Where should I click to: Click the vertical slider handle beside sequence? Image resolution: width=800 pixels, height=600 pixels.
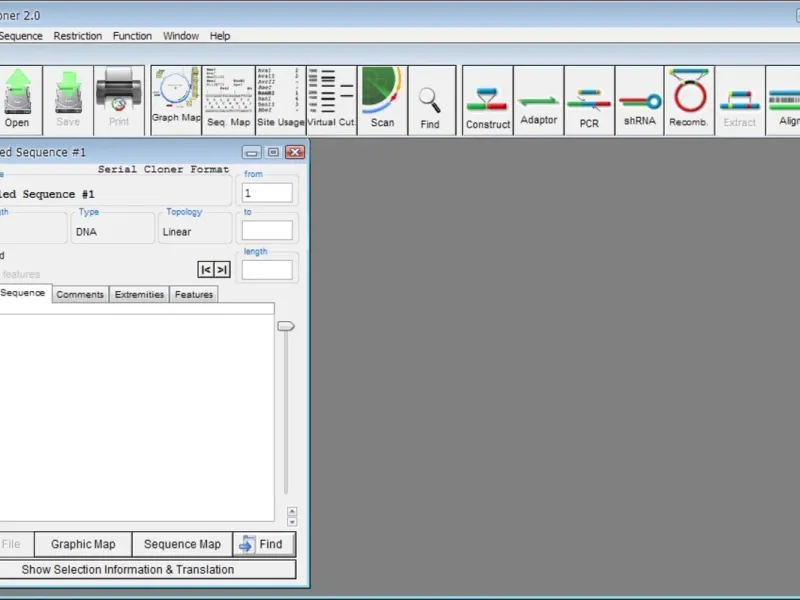click(x=286, y=326)
